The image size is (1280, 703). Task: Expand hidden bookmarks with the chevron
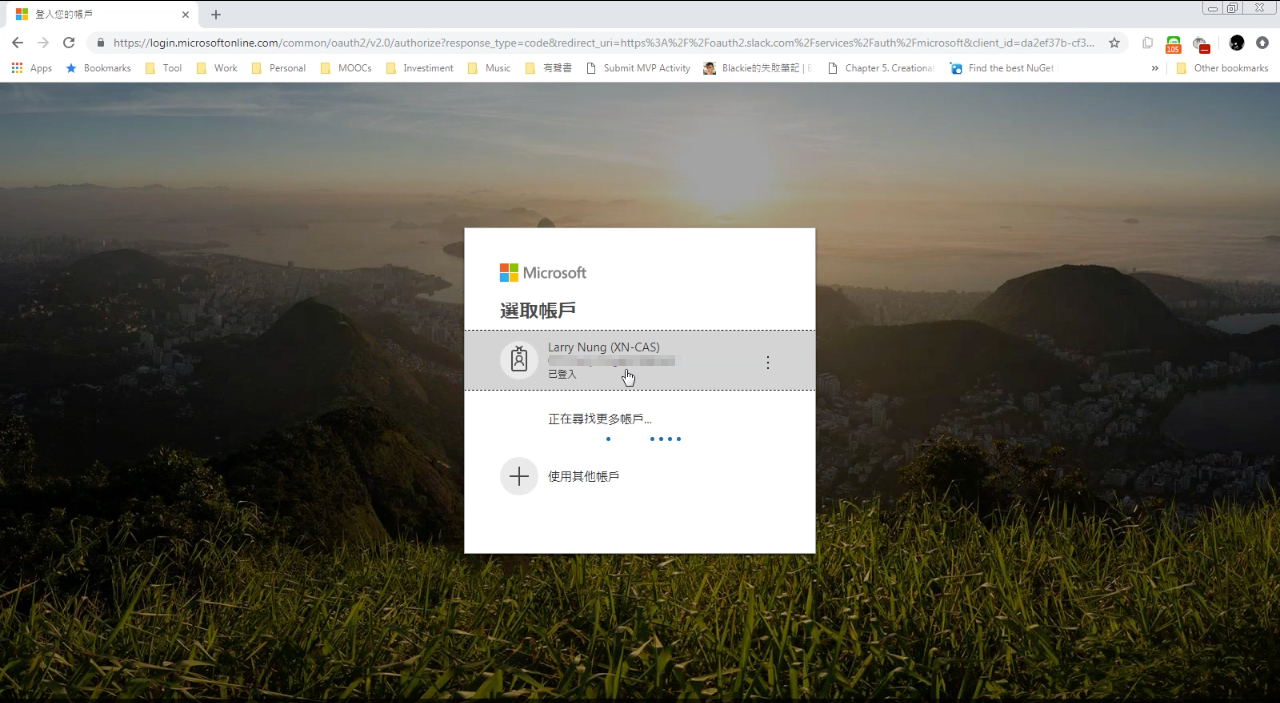(x=1155, y=68)
